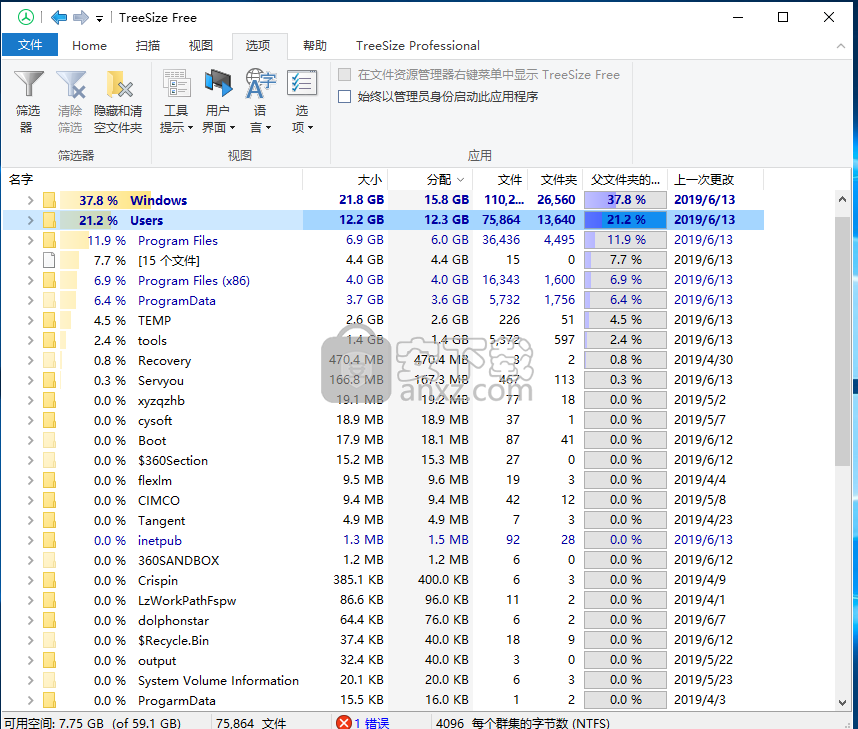Select the 360SANDBOX folder row

383,560
